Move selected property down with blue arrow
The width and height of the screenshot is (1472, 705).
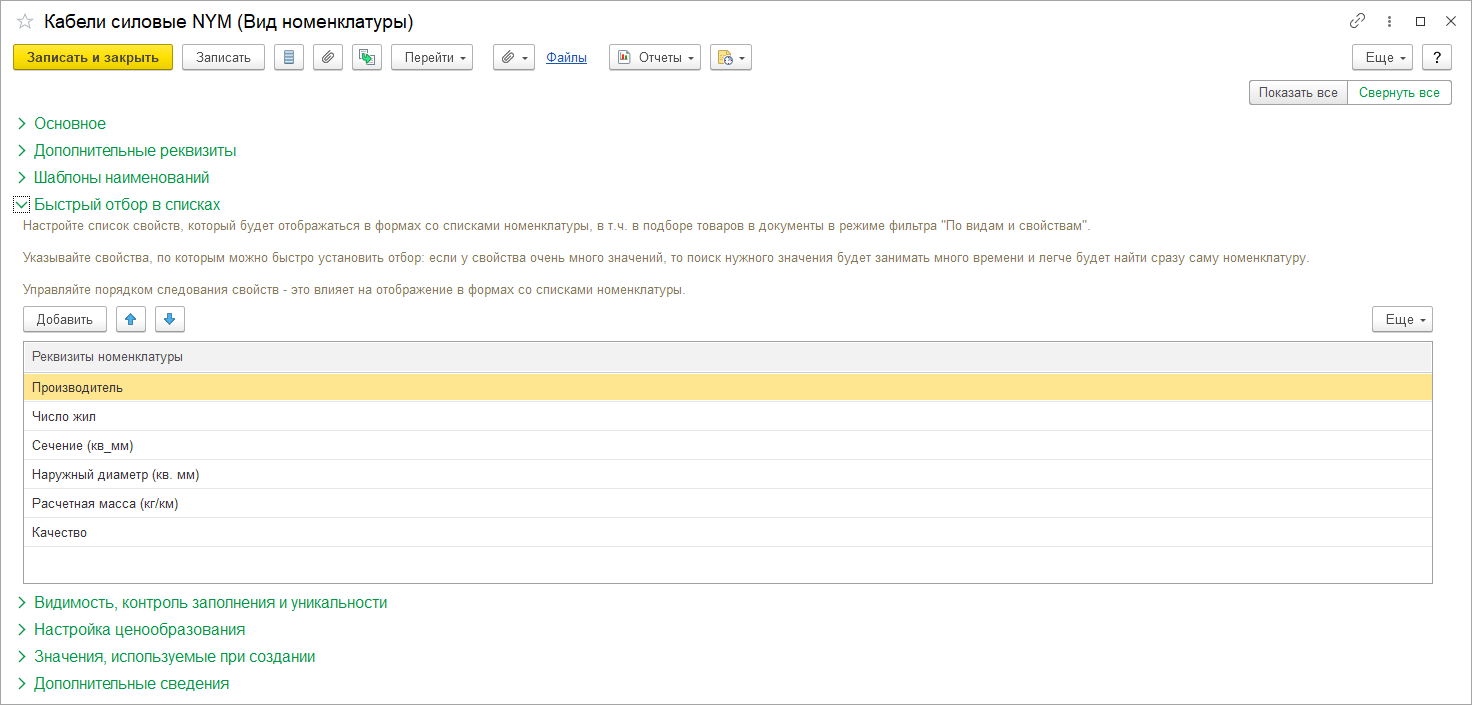[169, 319]
